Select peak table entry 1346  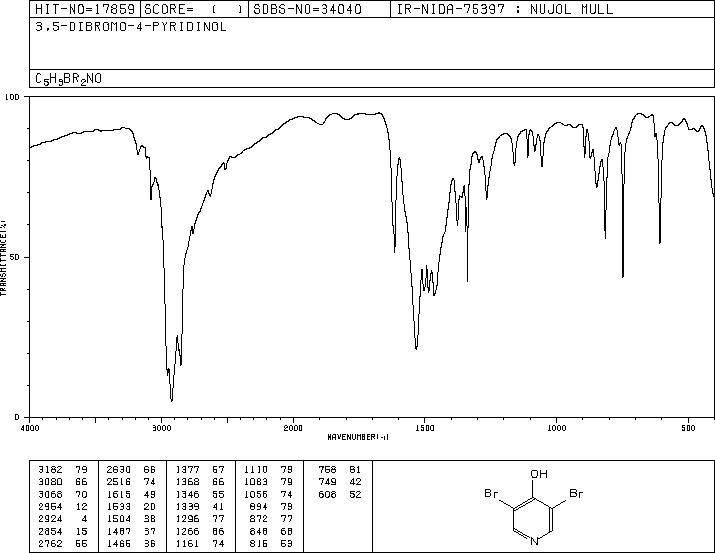200,494
